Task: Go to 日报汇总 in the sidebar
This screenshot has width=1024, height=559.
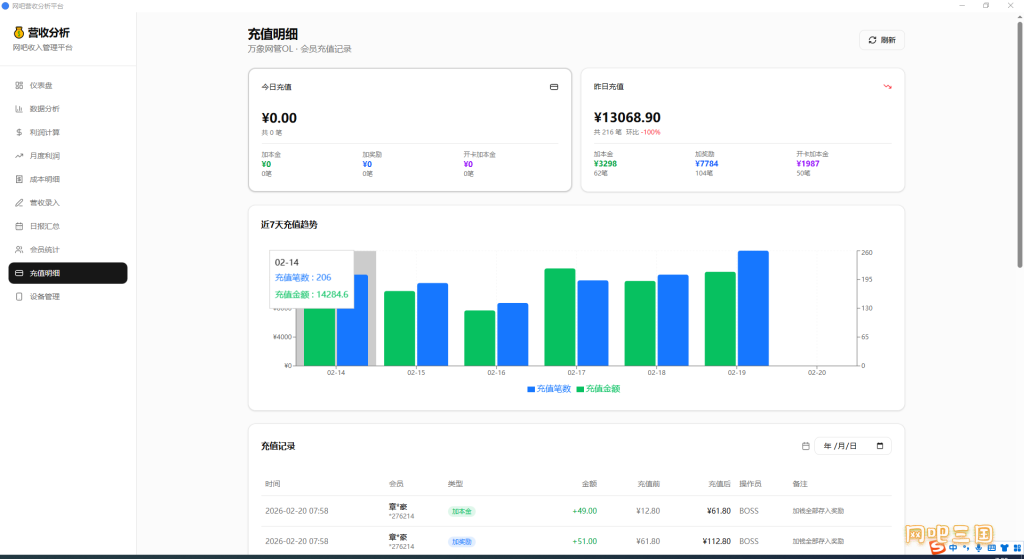Action: [68, 227]
